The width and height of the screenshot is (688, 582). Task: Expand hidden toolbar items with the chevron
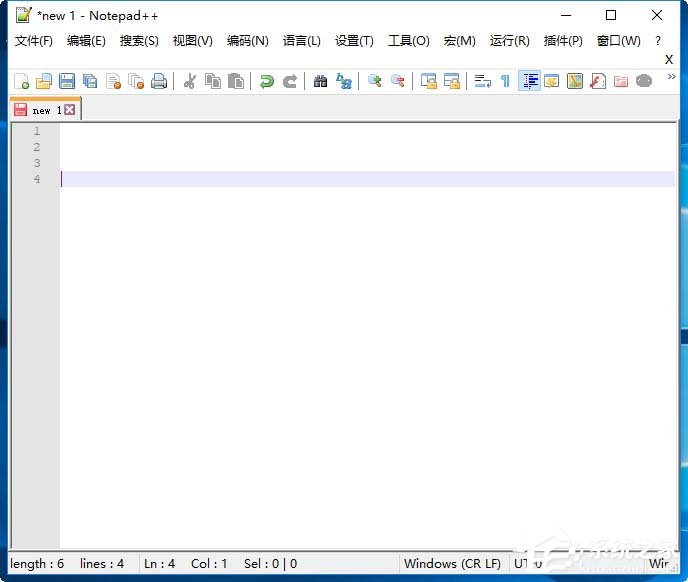click(x=671, y=77)
